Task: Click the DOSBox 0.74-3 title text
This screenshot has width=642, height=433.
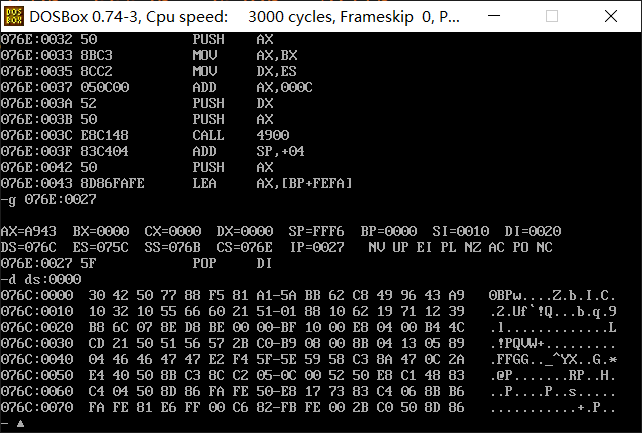Action: point(244,17)
